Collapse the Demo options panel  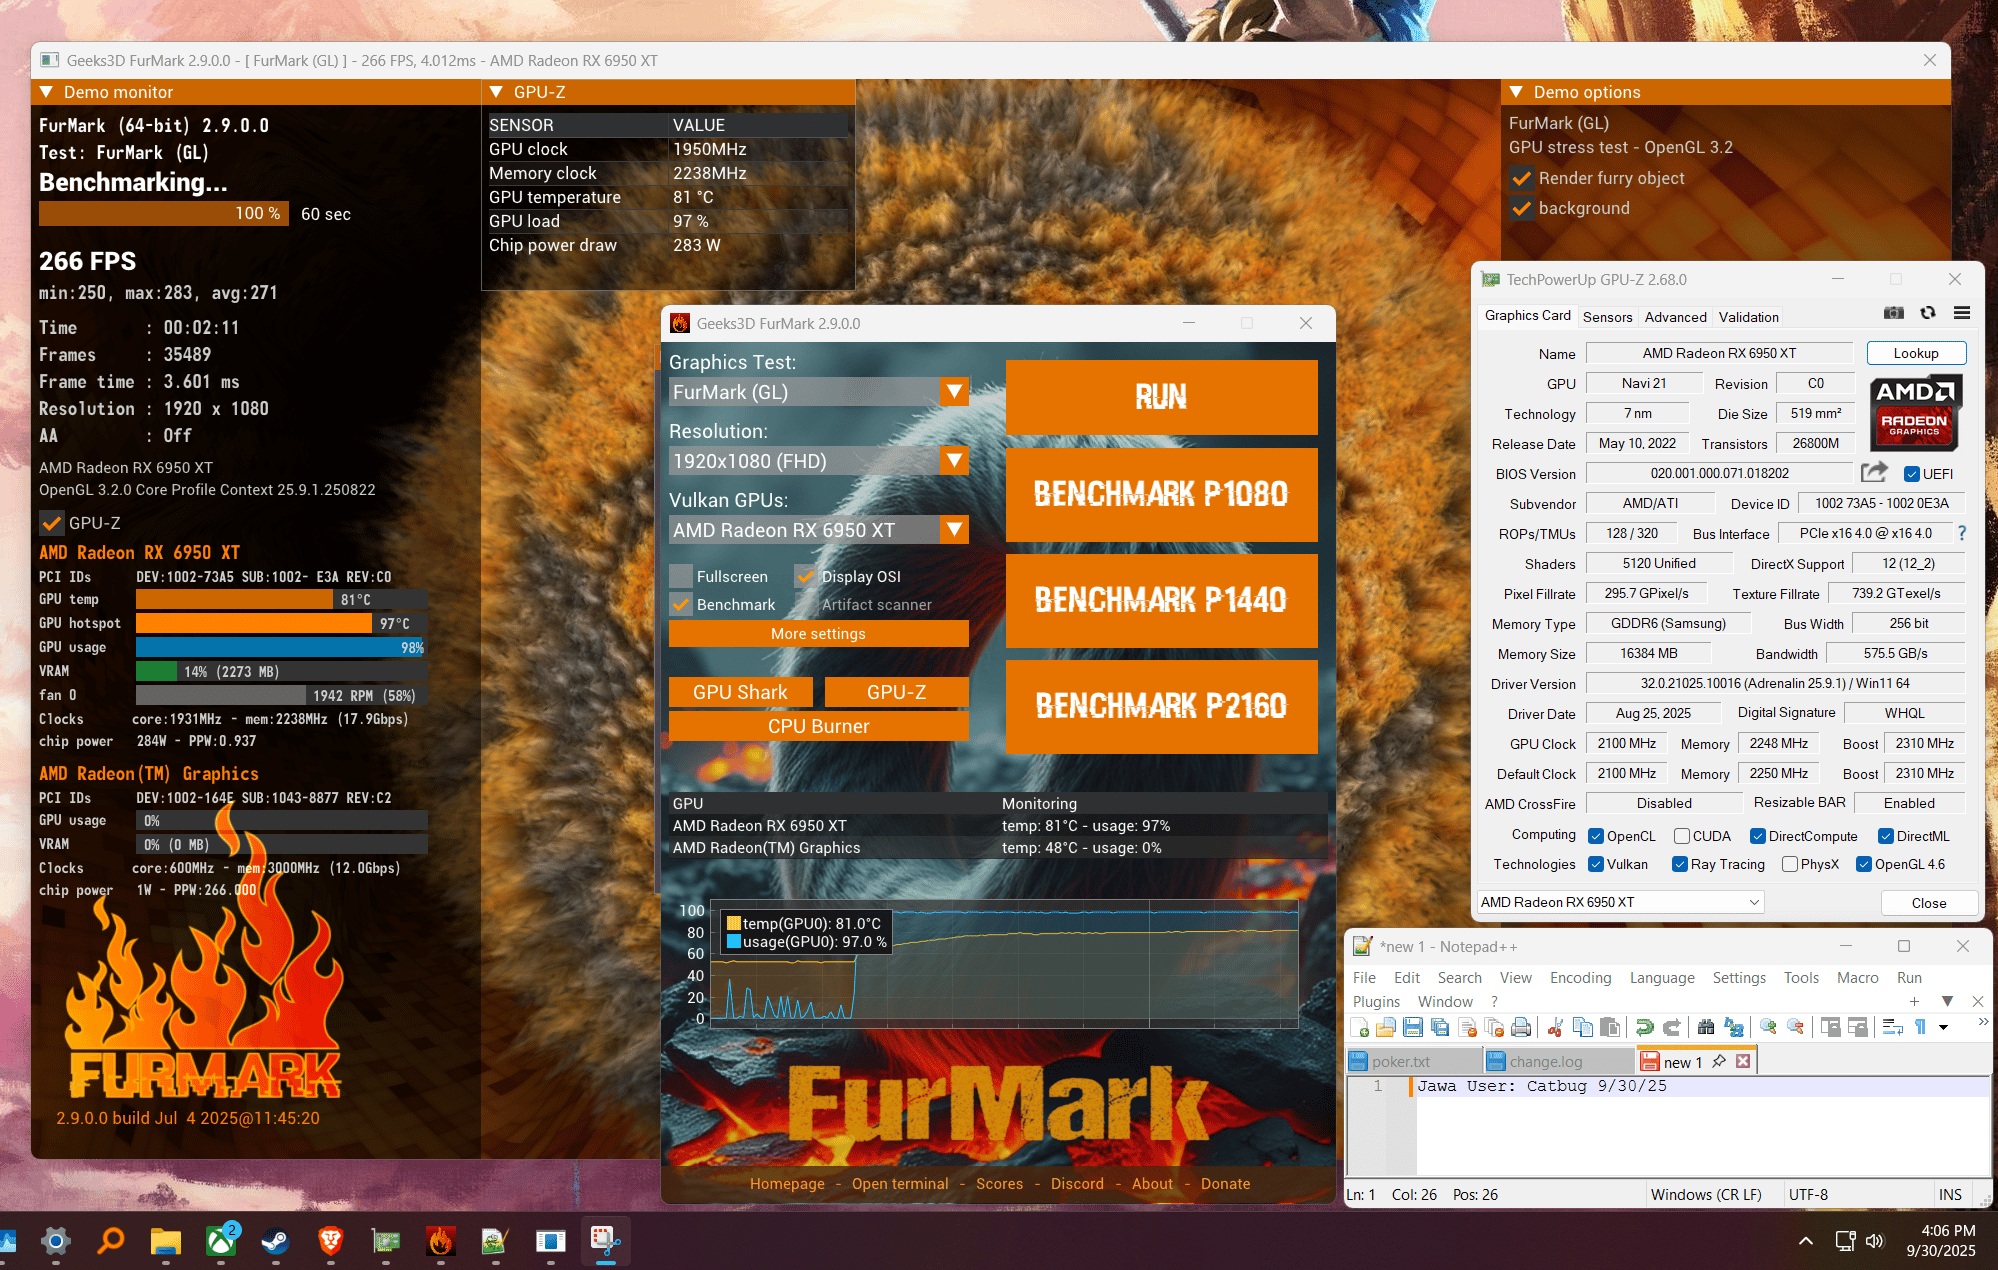(x=1516, y=92)
